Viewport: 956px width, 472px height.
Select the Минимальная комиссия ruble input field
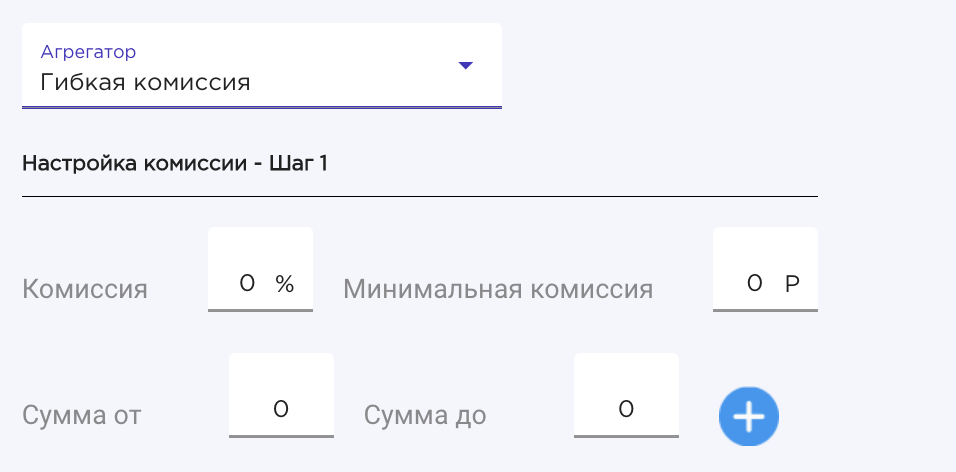(x=765, y=270)
